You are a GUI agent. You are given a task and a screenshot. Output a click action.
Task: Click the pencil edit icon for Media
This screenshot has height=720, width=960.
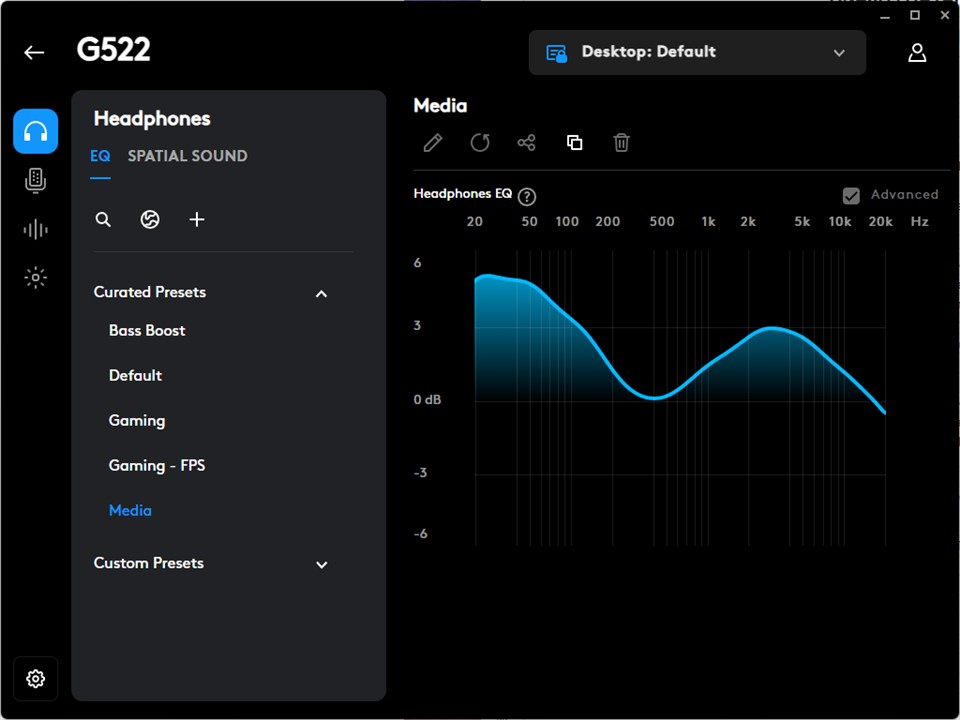tap(432, 143)
